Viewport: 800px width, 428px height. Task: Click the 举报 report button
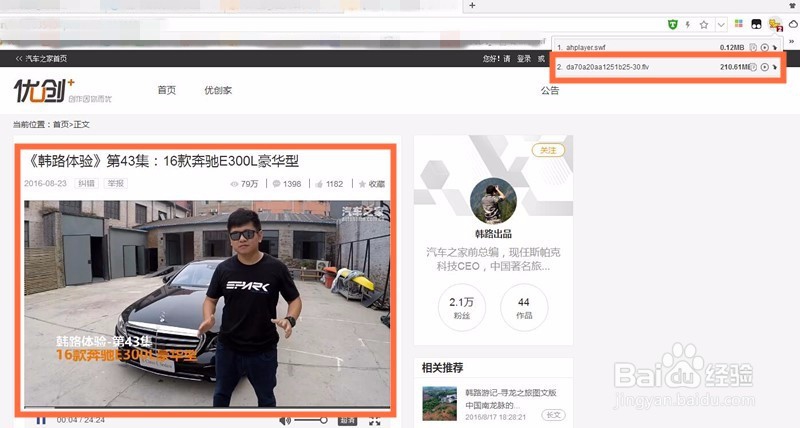point(116,184)
